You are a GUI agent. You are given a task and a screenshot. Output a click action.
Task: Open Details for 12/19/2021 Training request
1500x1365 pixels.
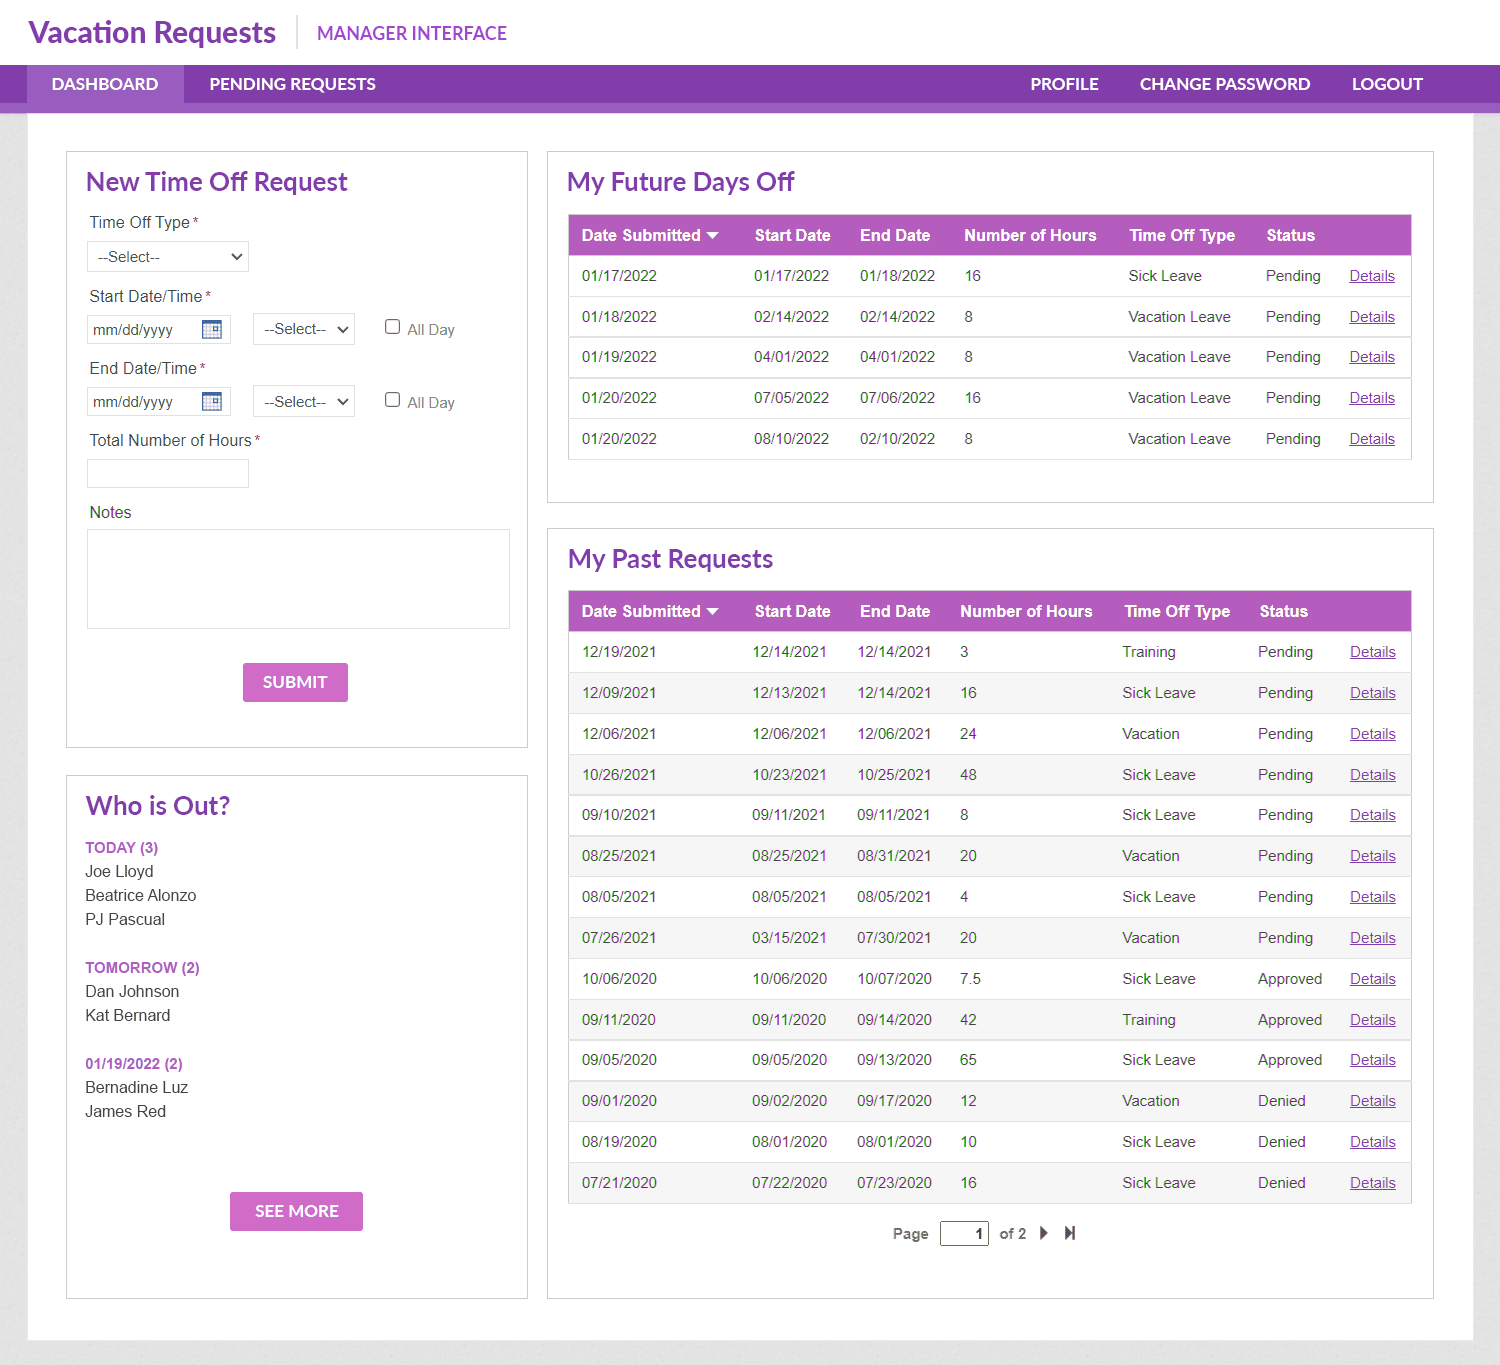(x=1372, y=652)
